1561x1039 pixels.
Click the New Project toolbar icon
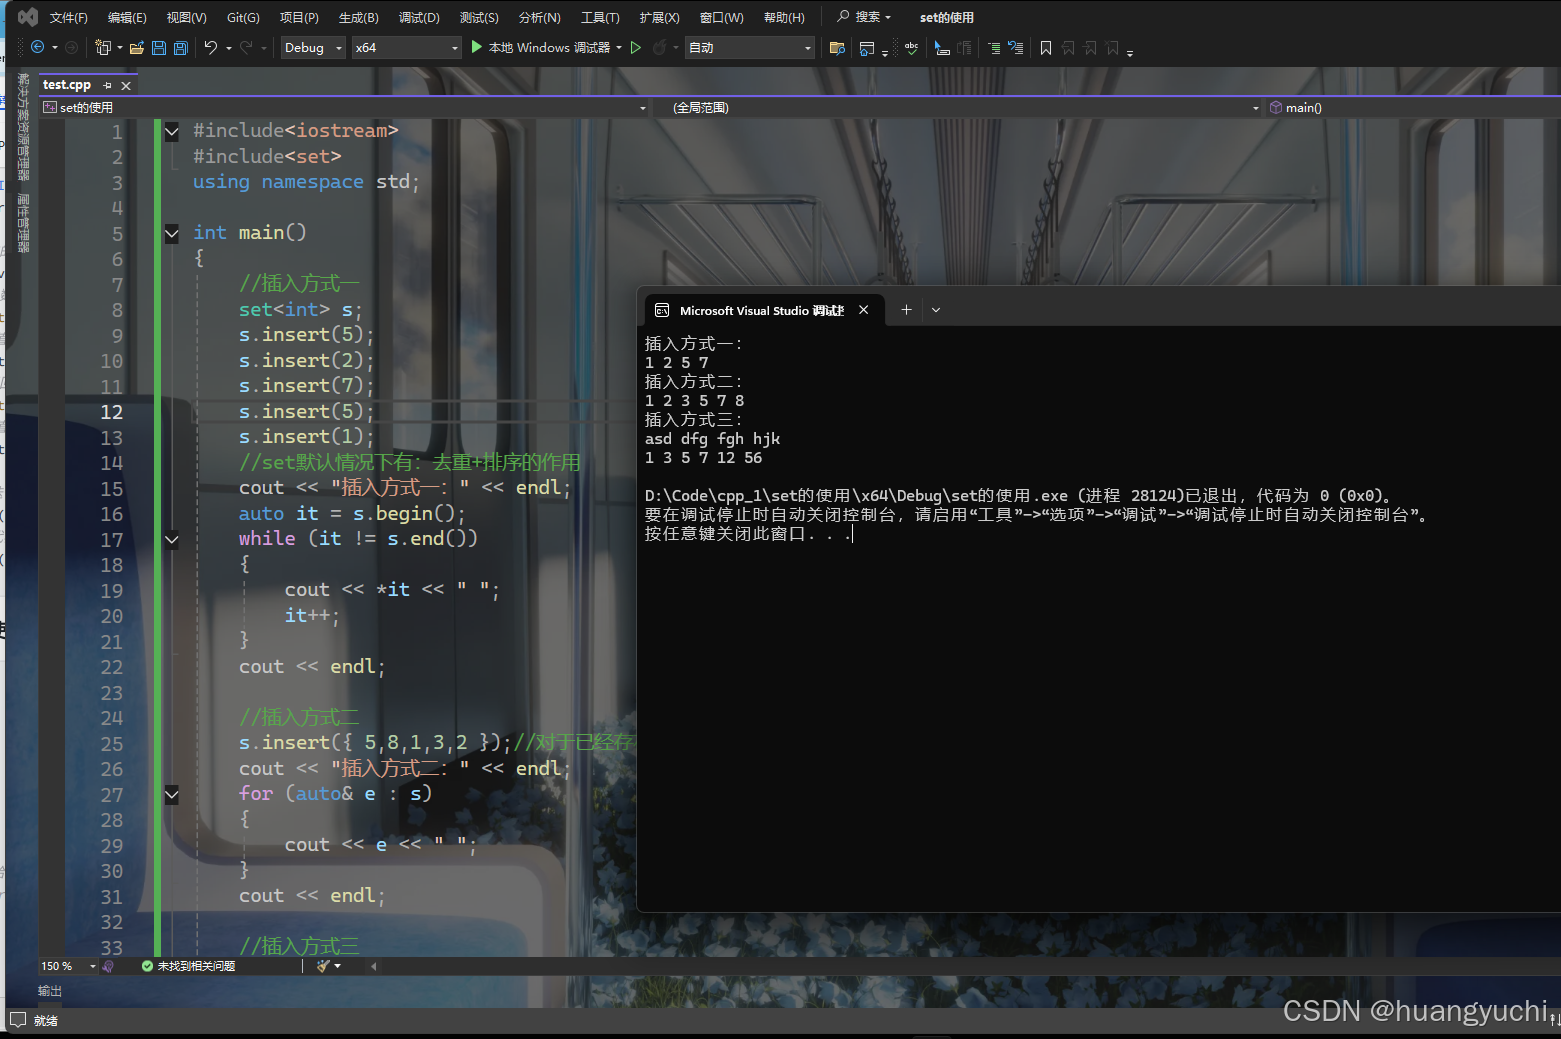[x=104, y=48]
